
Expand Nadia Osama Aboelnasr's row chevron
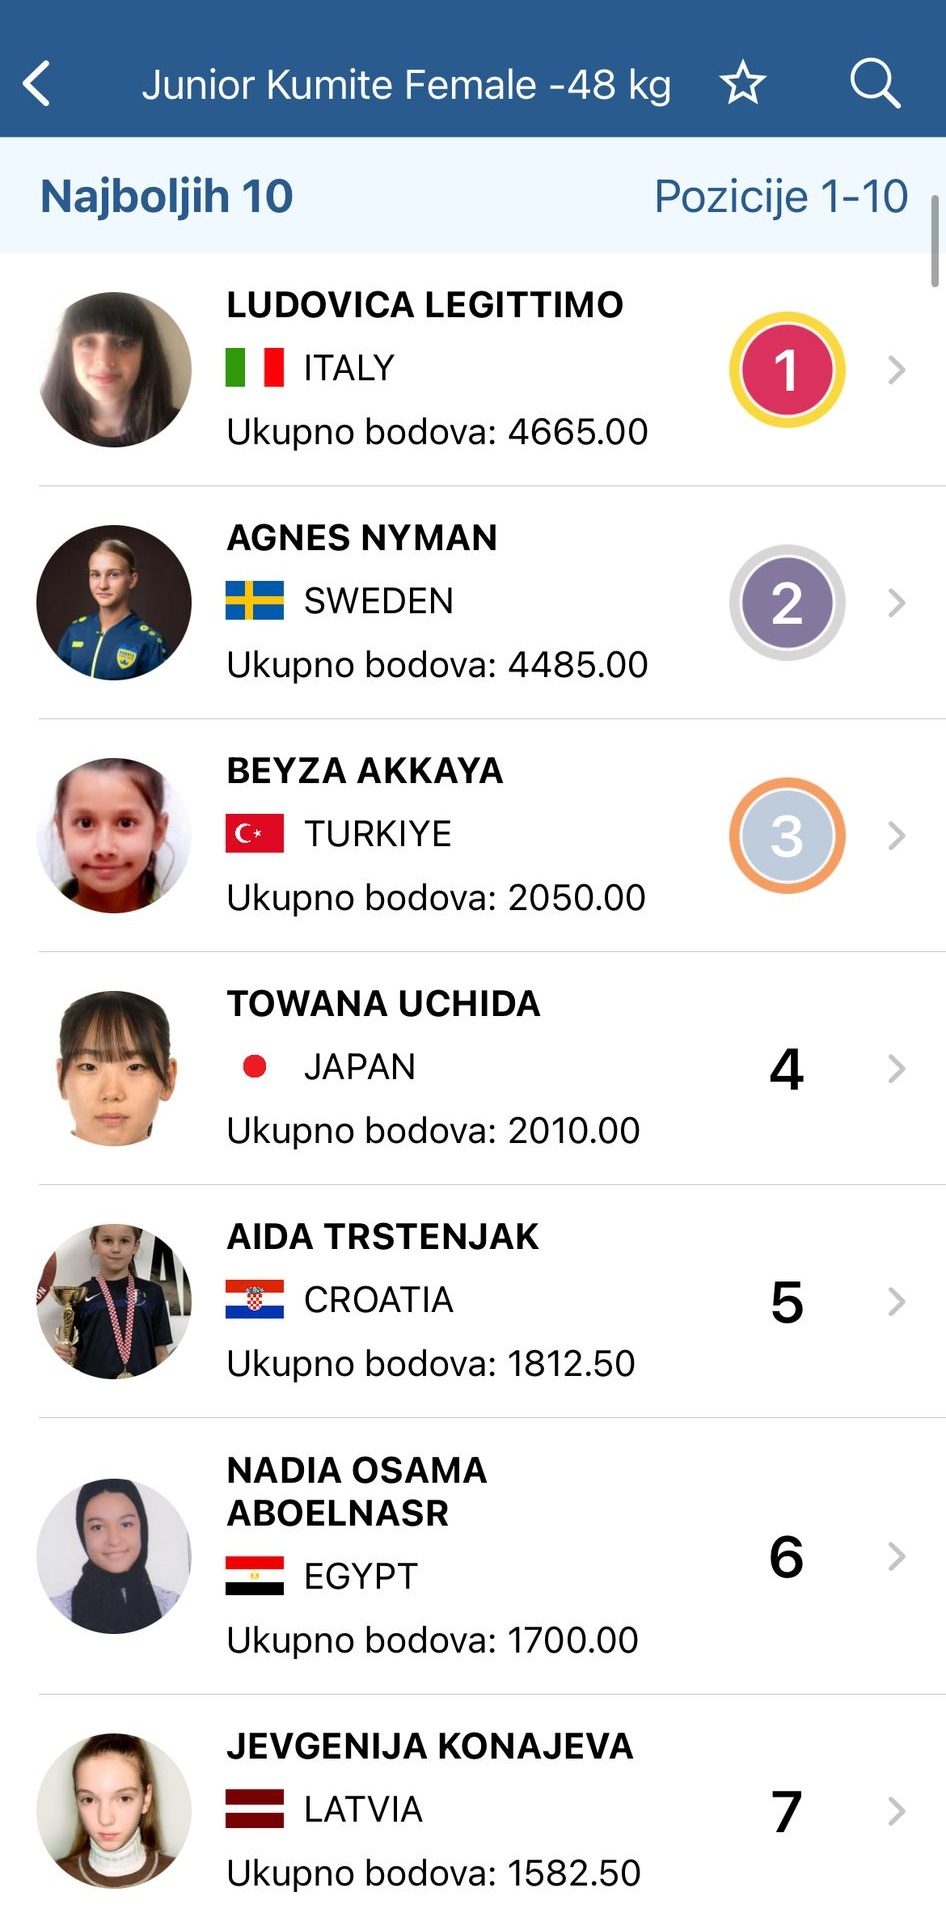(x=897, y=1556)
